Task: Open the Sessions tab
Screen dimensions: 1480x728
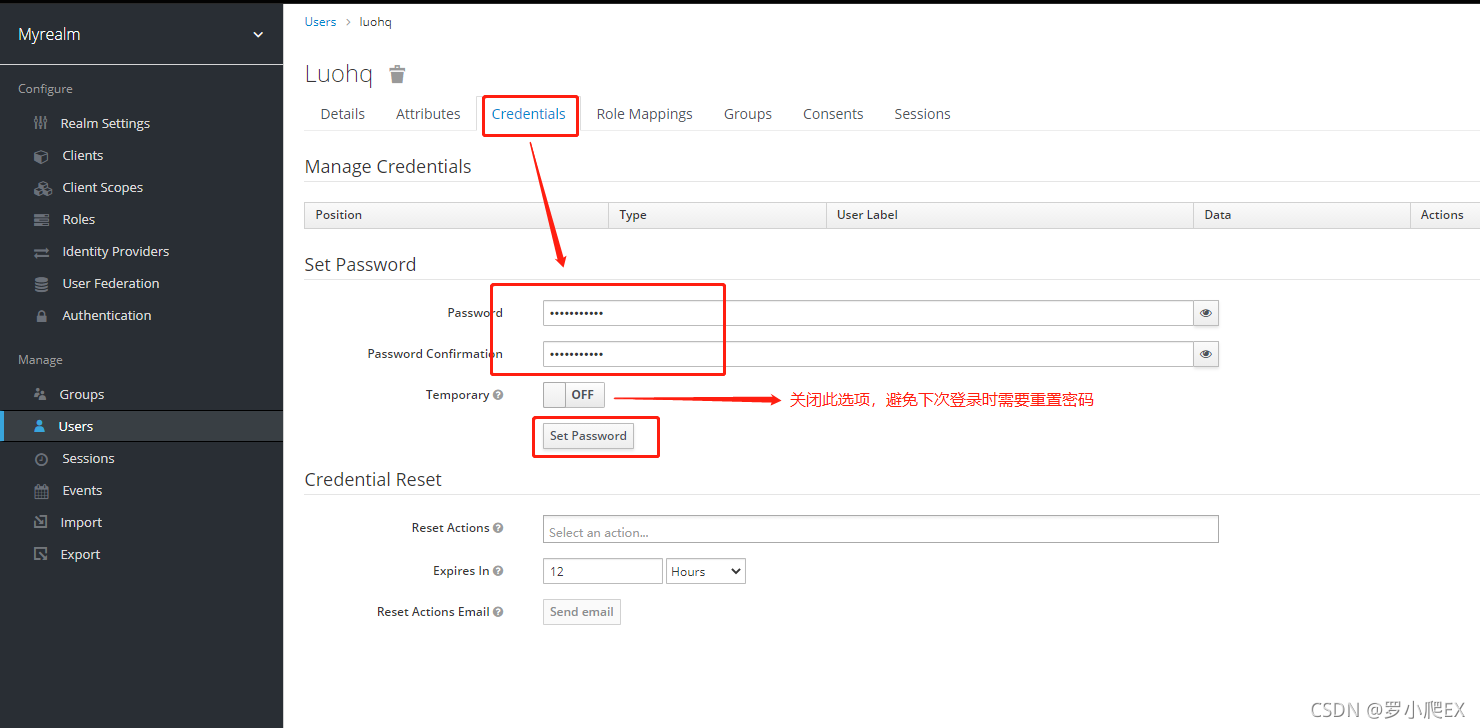Action: click(922, 114)
